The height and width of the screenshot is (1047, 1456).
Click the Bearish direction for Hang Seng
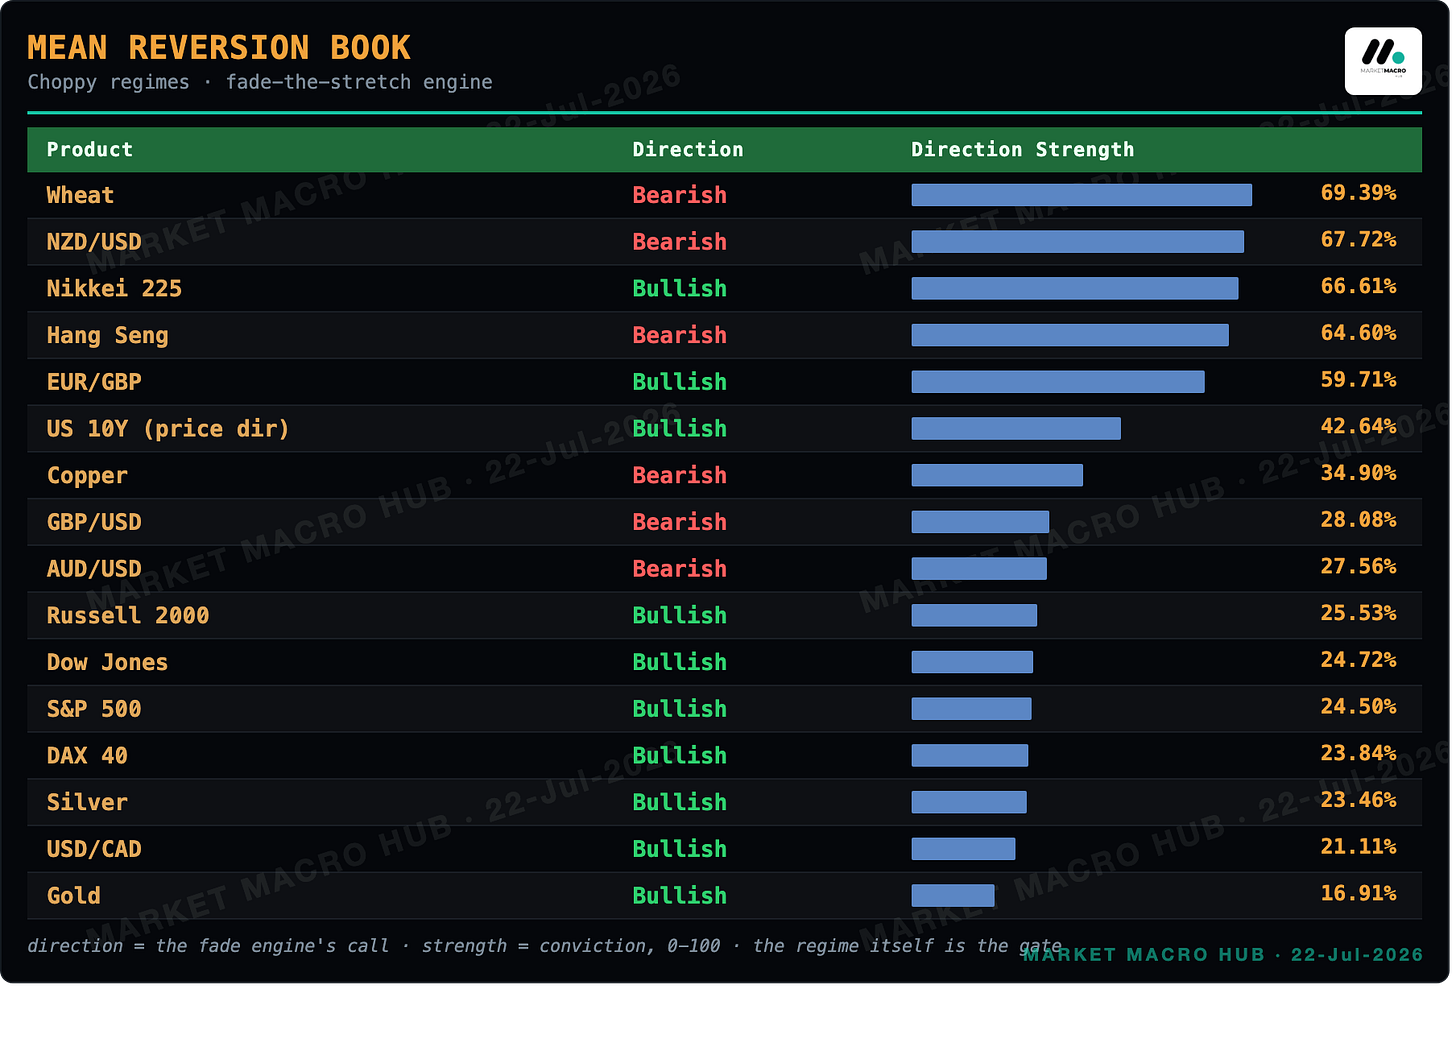(x=680, y=336)
